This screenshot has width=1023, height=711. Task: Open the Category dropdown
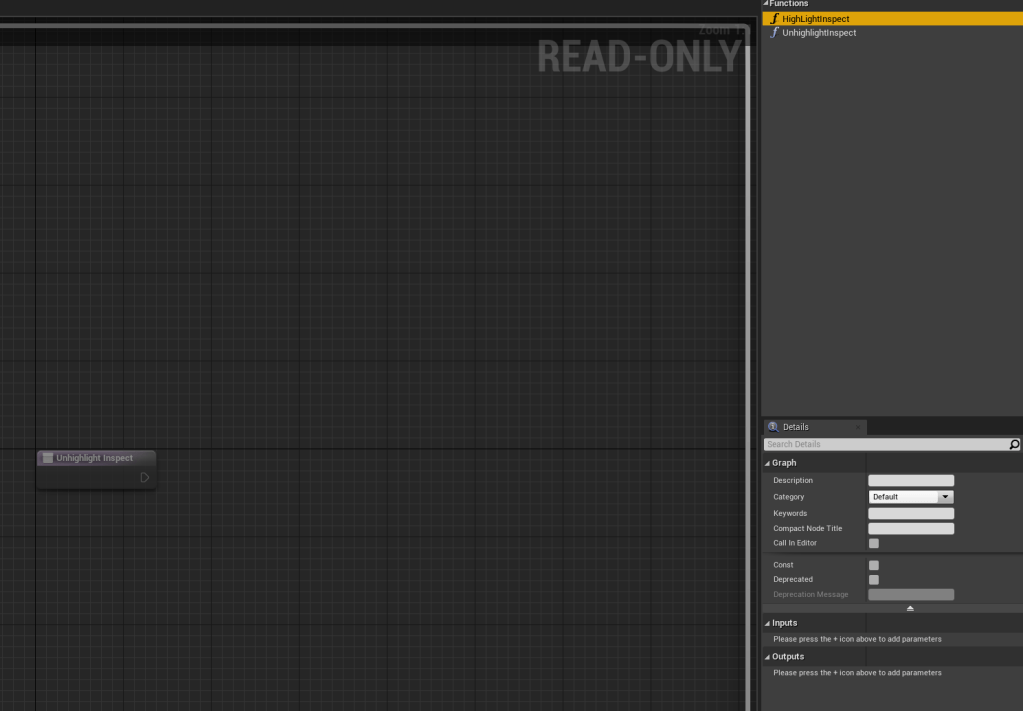(945, 497)
